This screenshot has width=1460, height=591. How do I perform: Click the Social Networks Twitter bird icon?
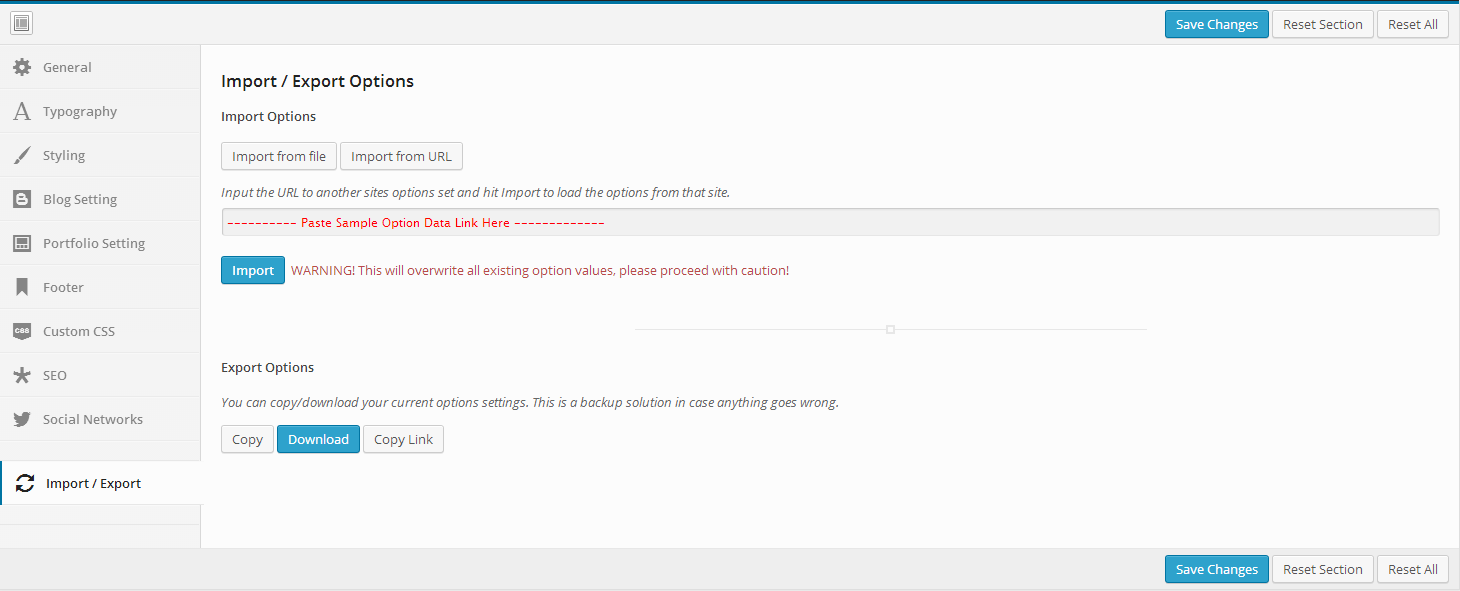point(22,419)
